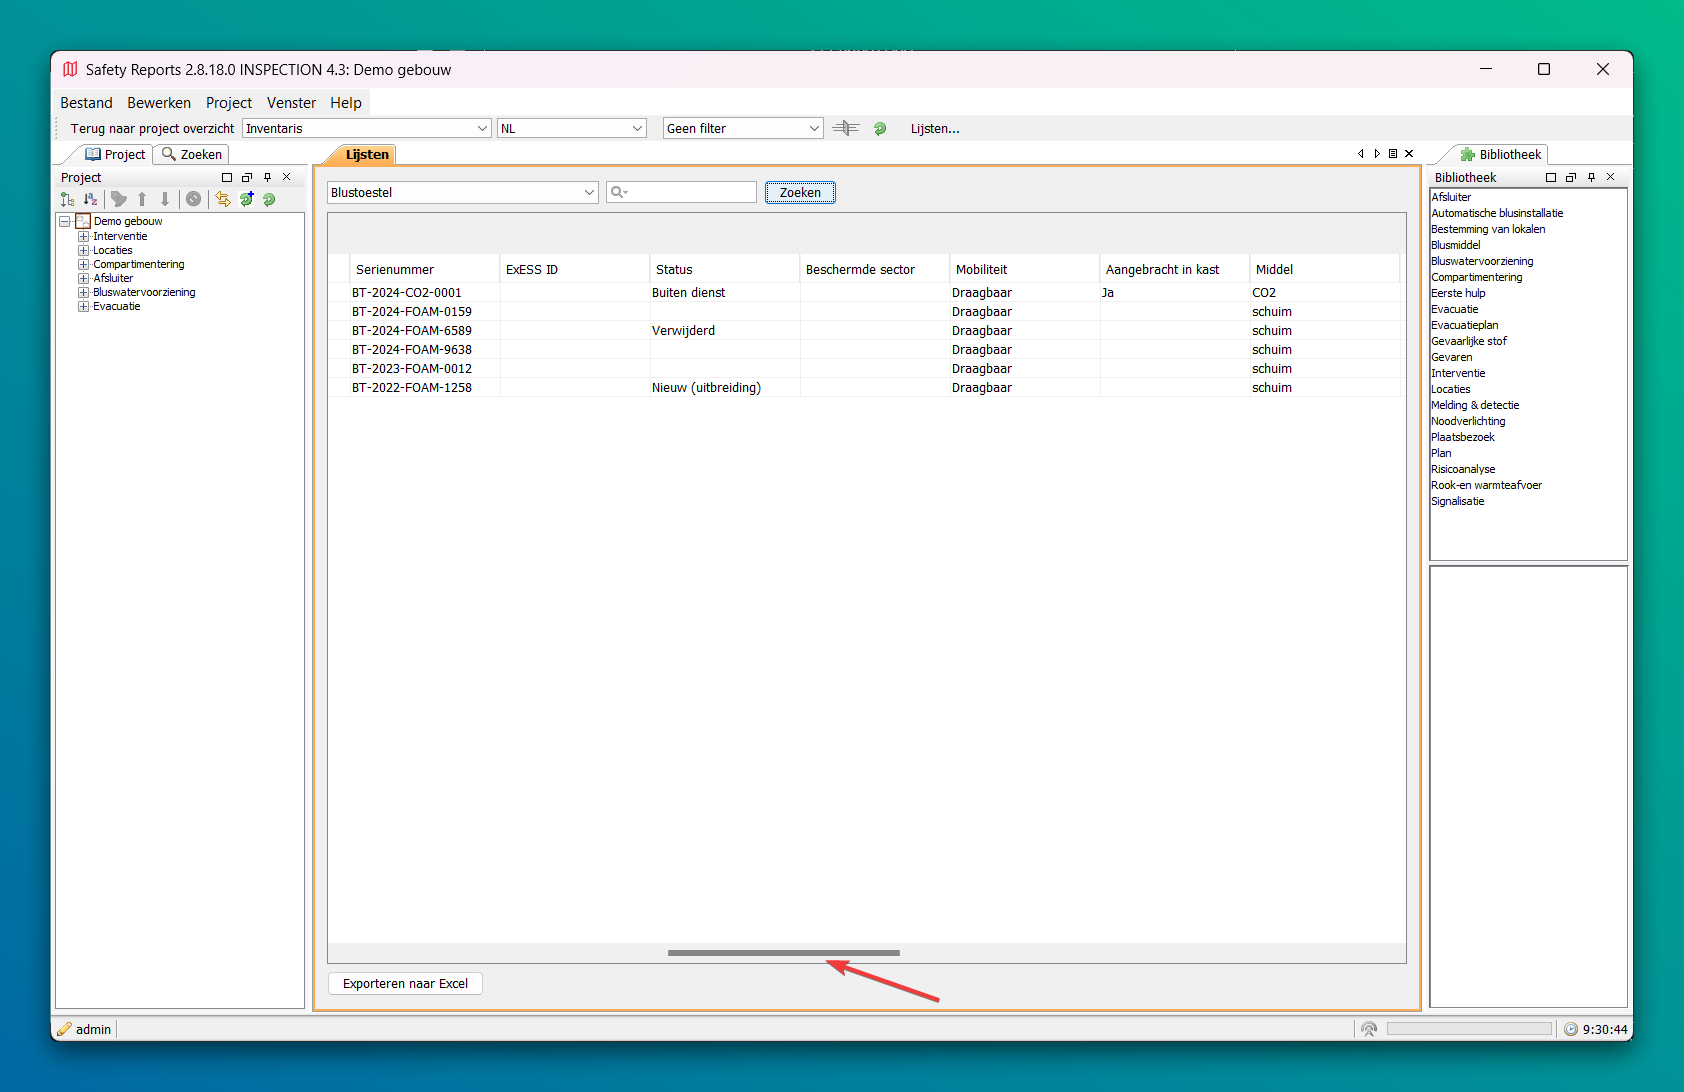The width and height of the screenshot is (1684, 1092).
Task: Click the alphabetical A-Z sort icon
Action: [91, 199]
